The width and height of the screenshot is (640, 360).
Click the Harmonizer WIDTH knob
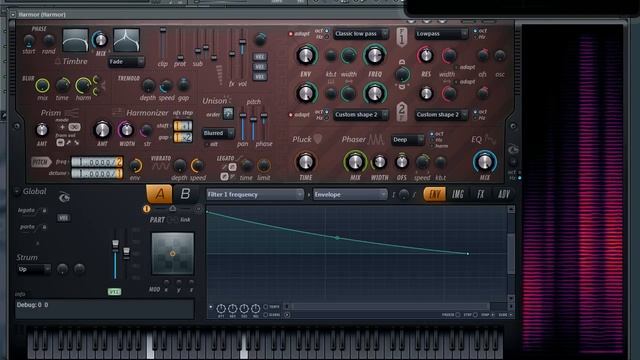tap(127, 130)
